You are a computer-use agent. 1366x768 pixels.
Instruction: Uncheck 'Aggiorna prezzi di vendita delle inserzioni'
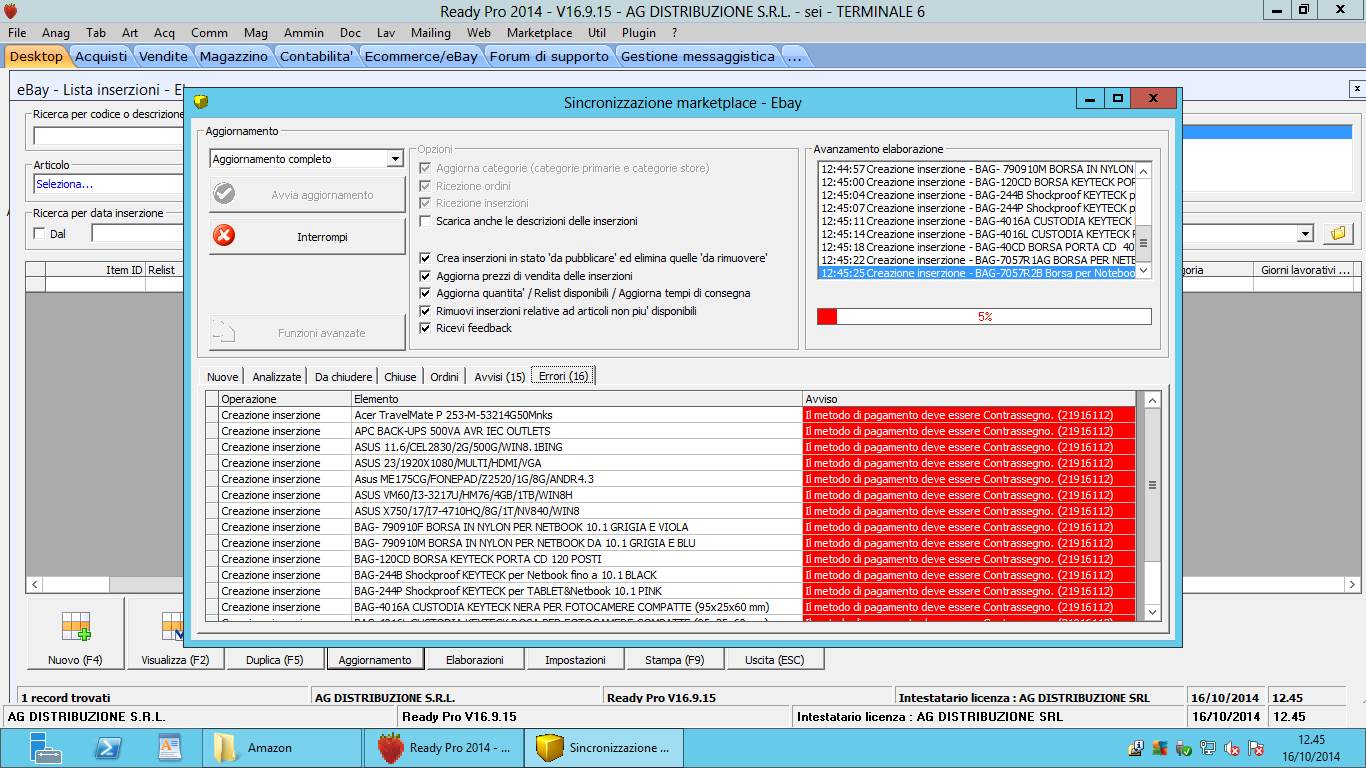[426, 276]
